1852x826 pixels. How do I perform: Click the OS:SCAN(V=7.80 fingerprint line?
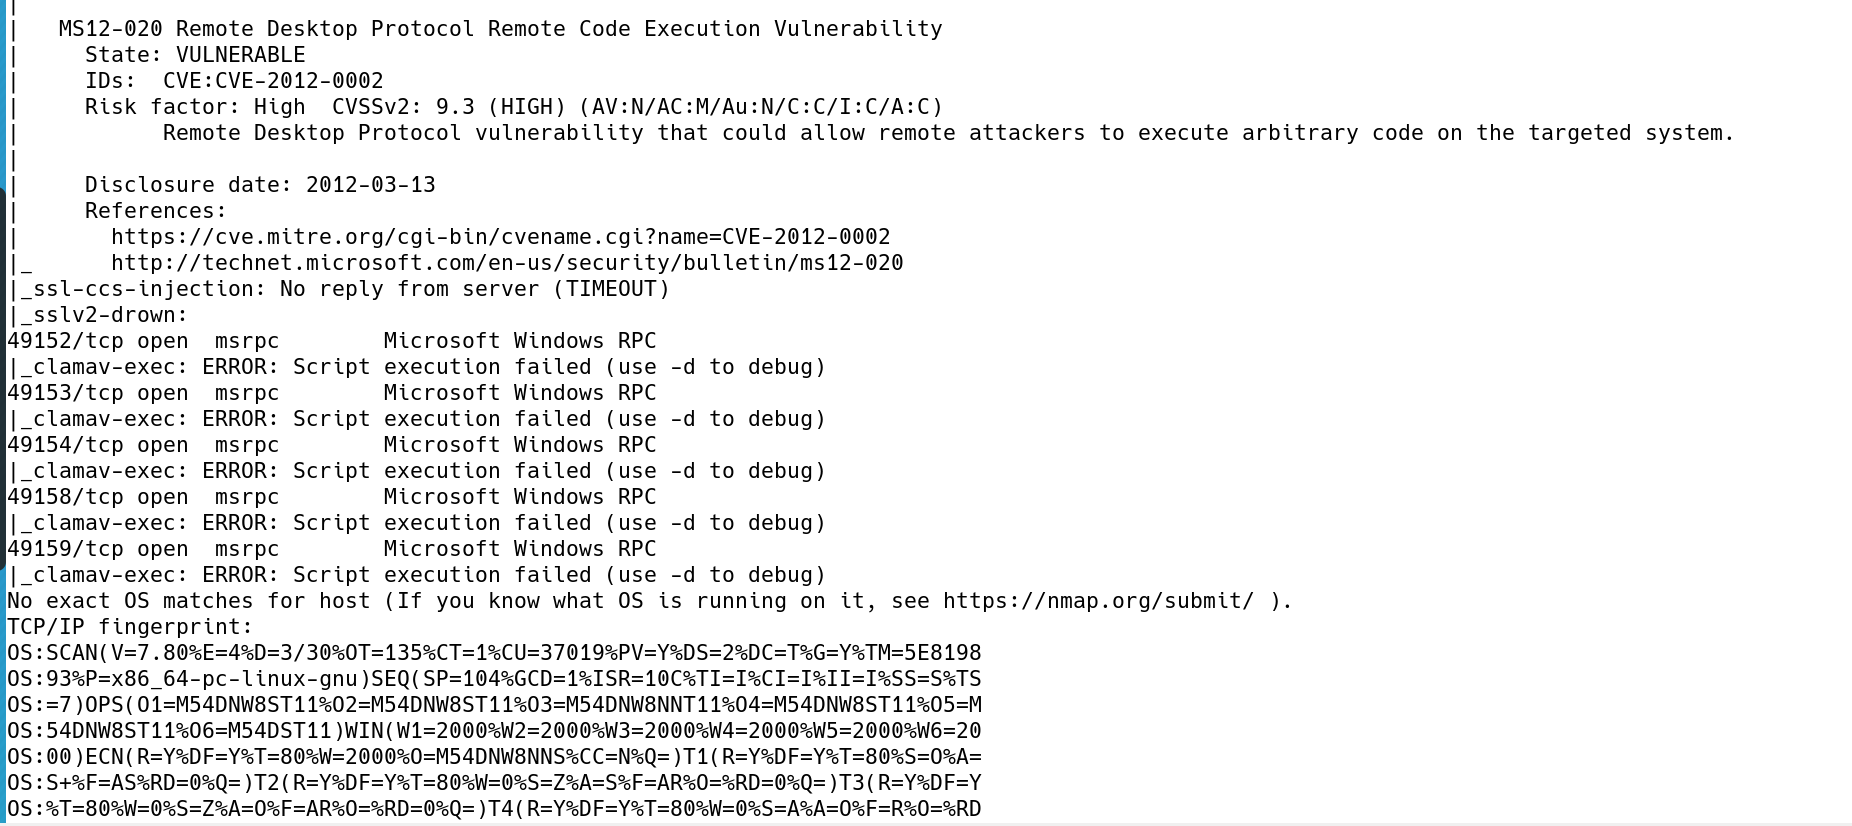[x=494, y=653]
